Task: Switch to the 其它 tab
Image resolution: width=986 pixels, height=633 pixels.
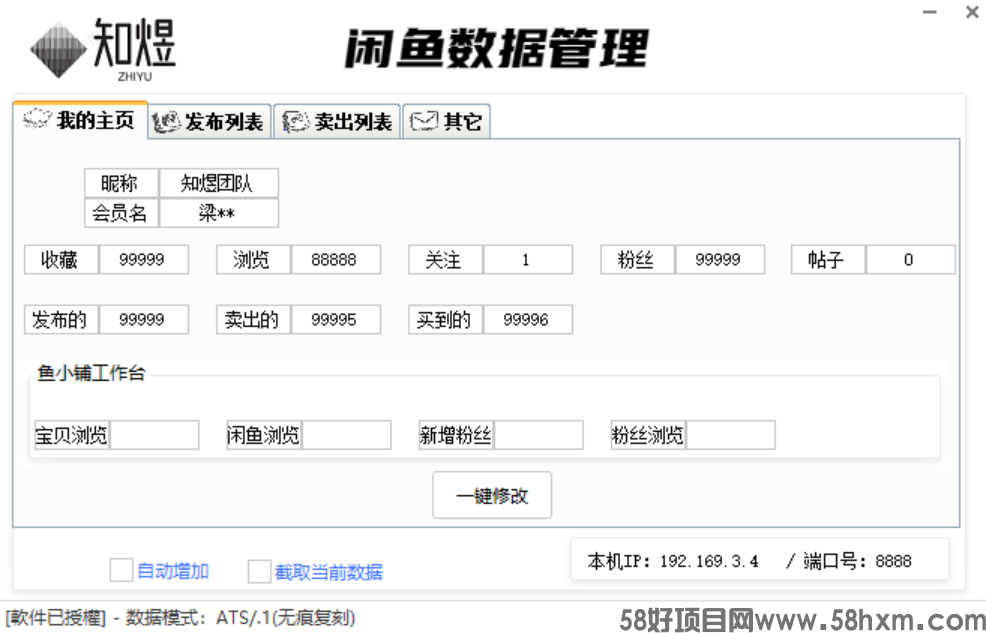Action: coord(446,121)
